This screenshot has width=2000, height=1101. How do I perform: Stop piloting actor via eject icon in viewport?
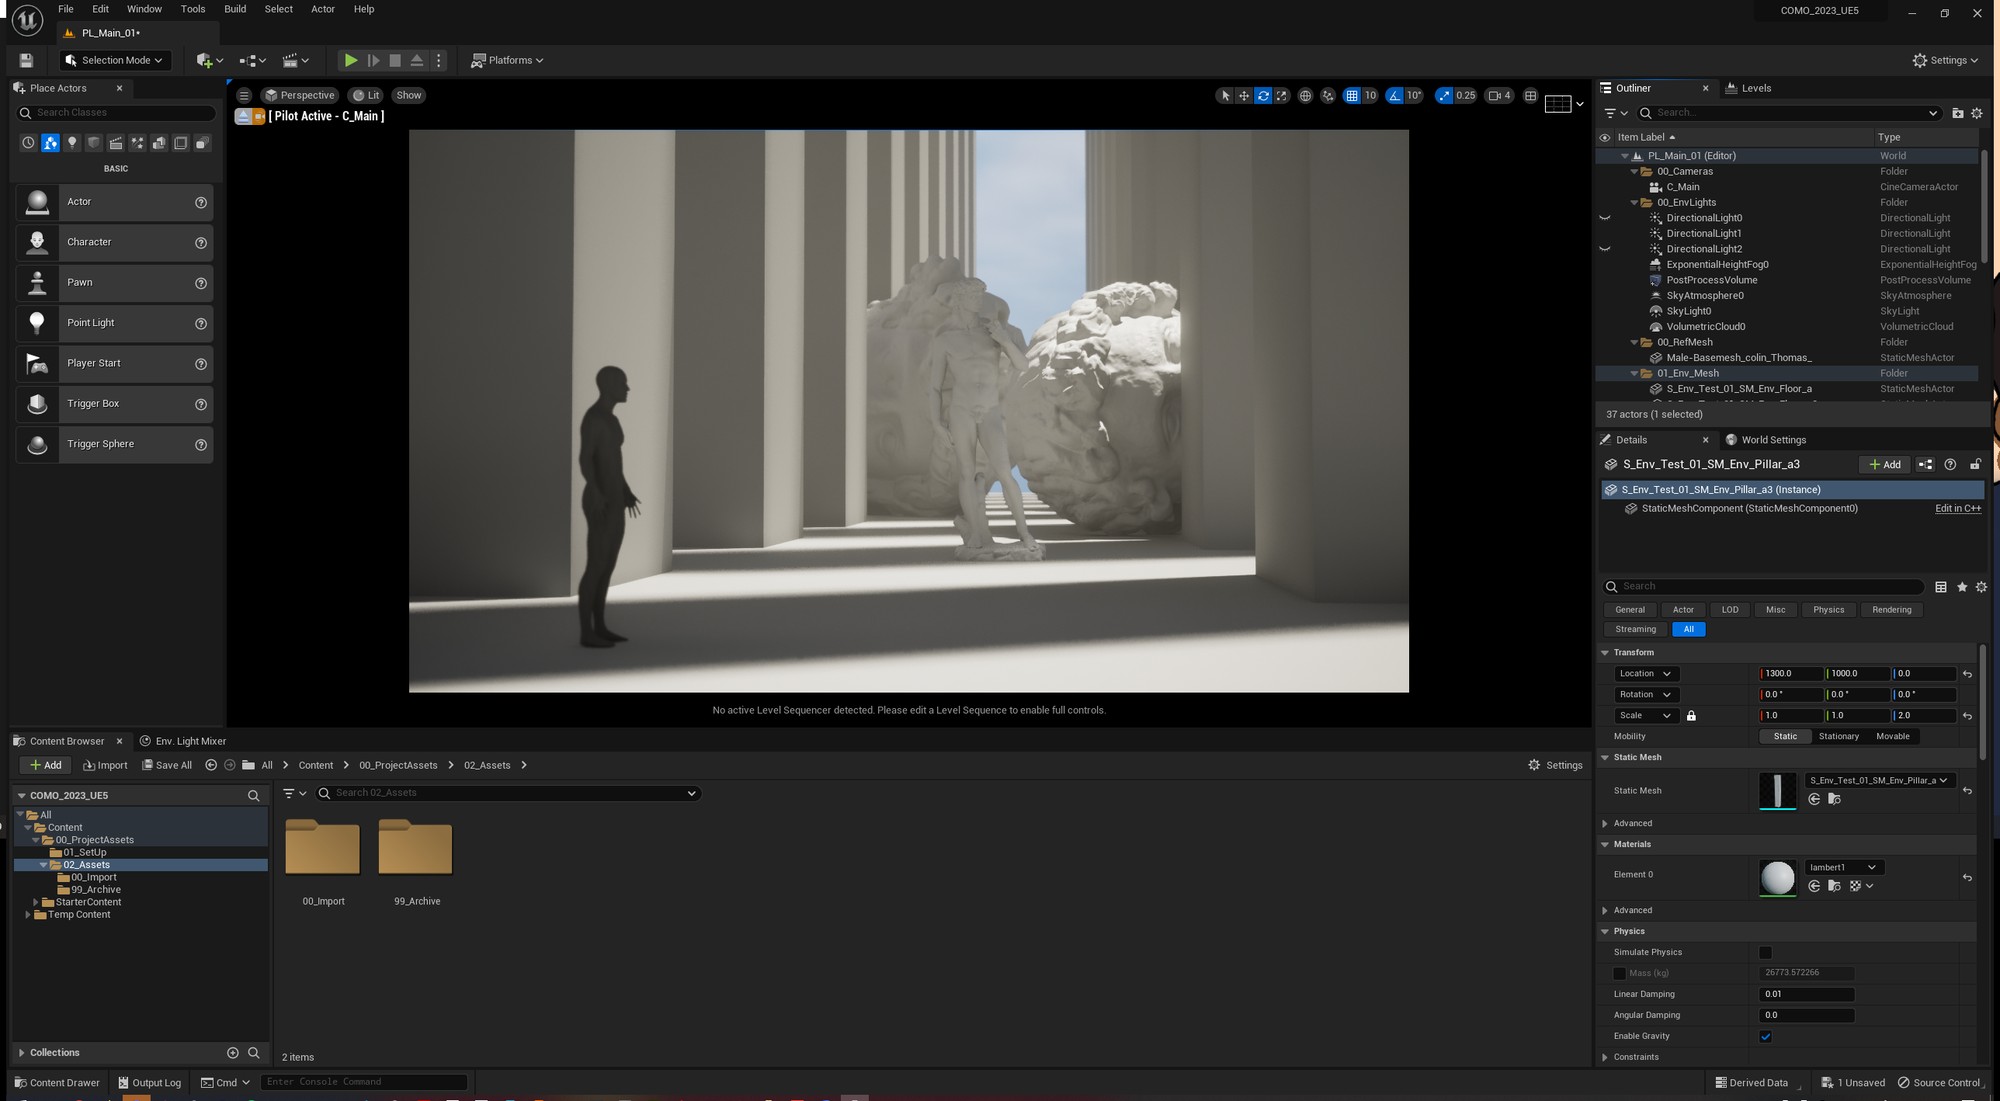[243, 116]
